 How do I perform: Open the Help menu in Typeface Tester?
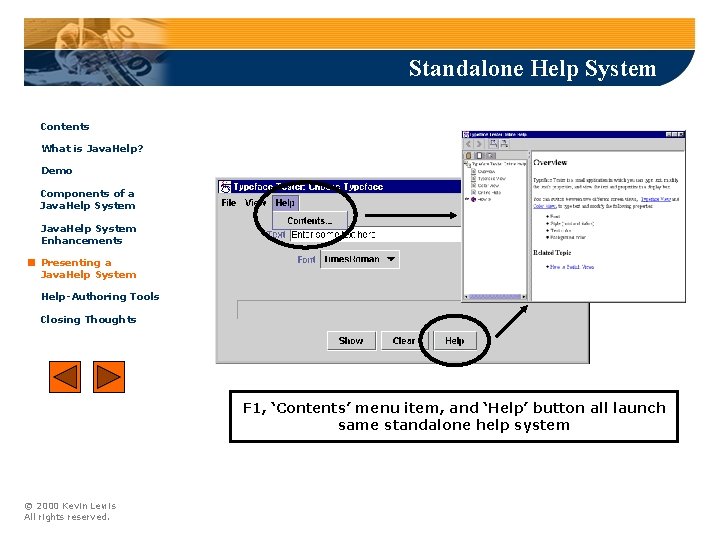click(285, 202)
